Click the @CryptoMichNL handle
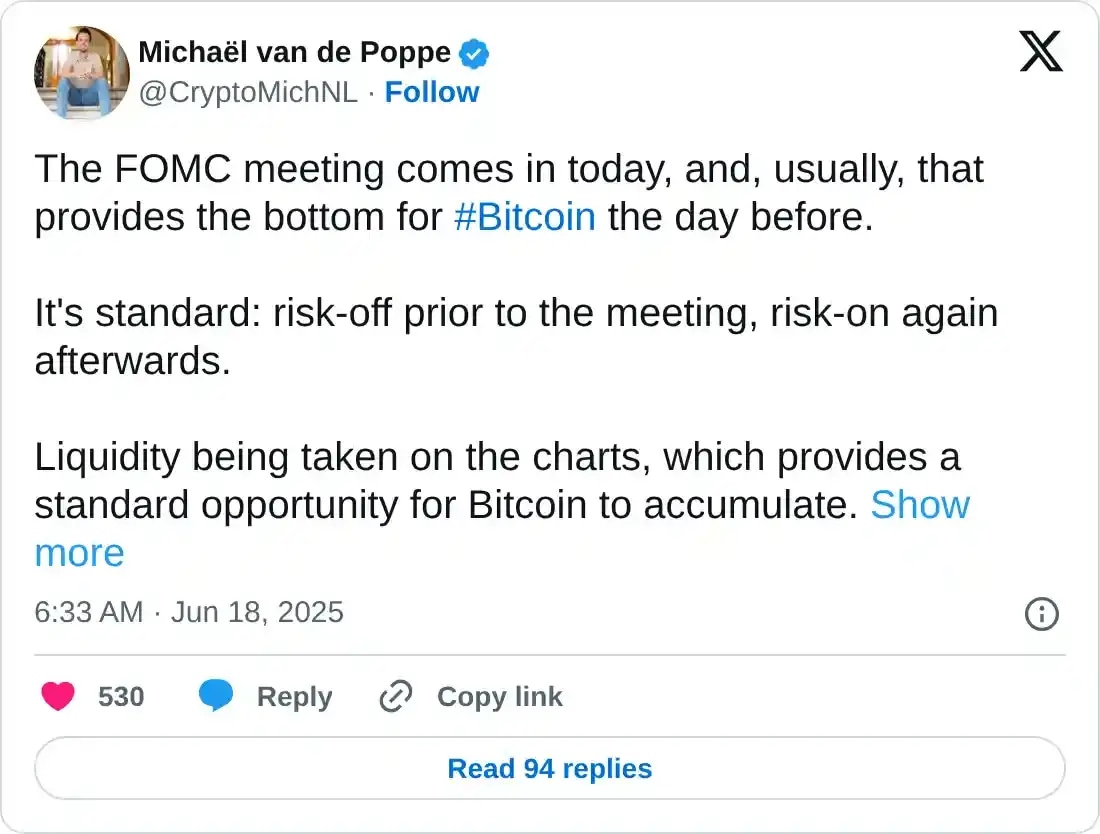This screenshot has width=1100, height=834. 248,92
